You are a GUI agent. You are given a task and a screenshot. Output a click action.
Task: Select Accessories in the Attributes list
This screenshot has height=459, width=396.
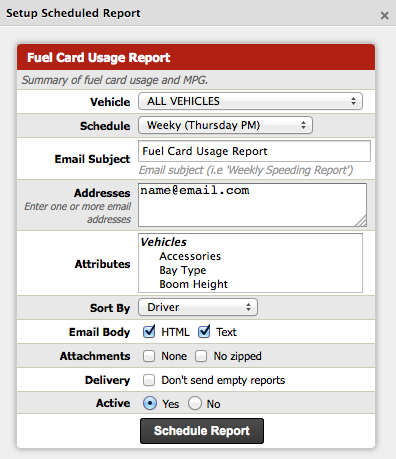[x=190, y=256]
